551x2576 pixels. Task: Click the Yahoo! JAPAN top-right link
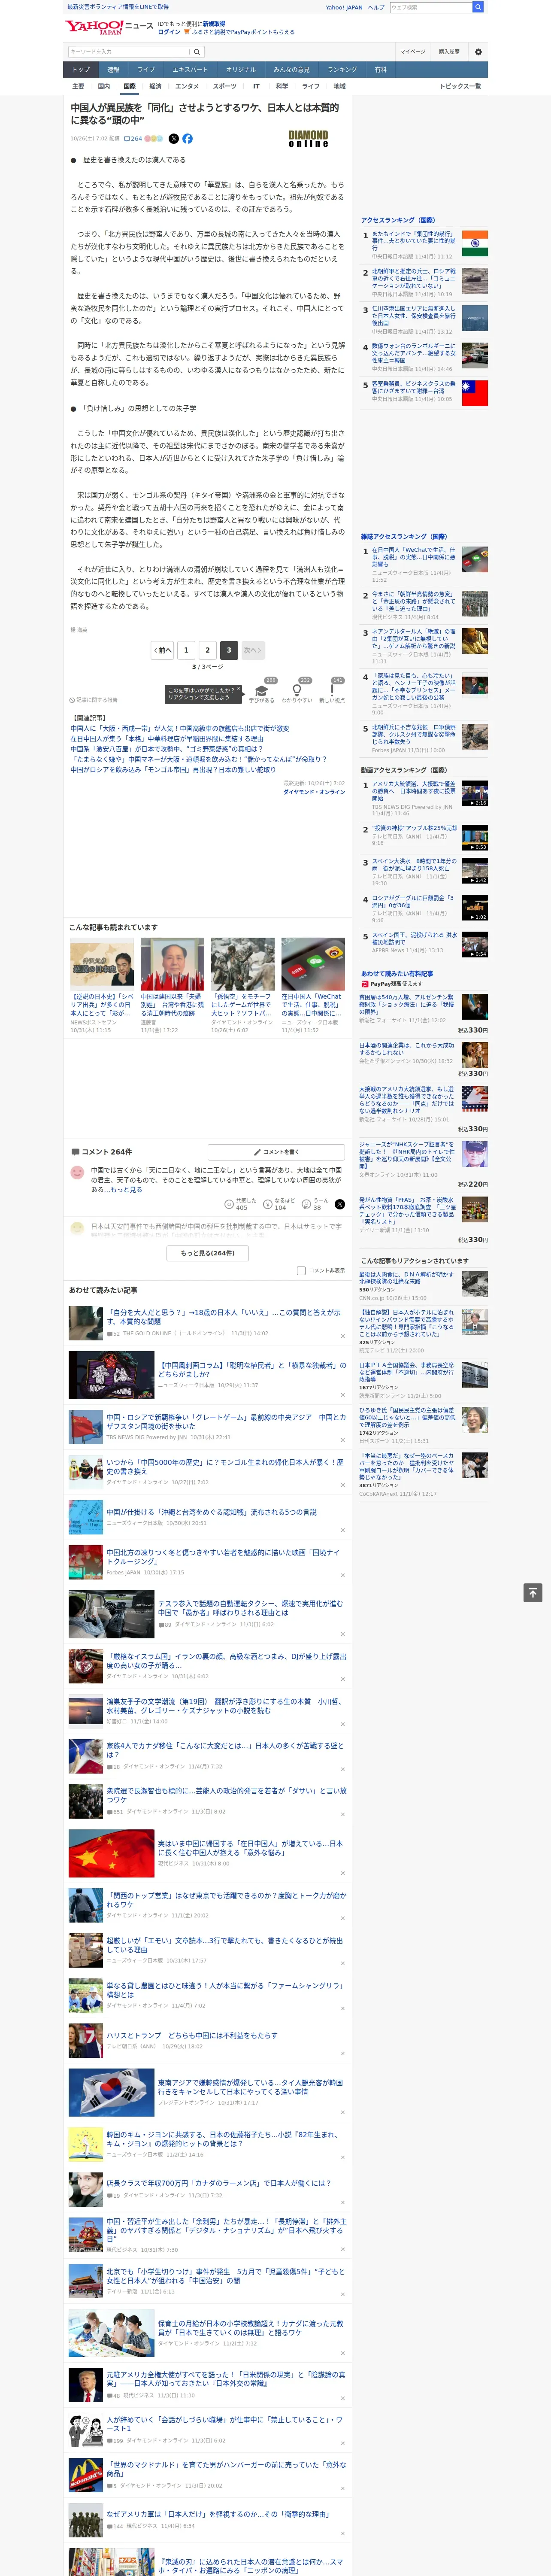344,7
